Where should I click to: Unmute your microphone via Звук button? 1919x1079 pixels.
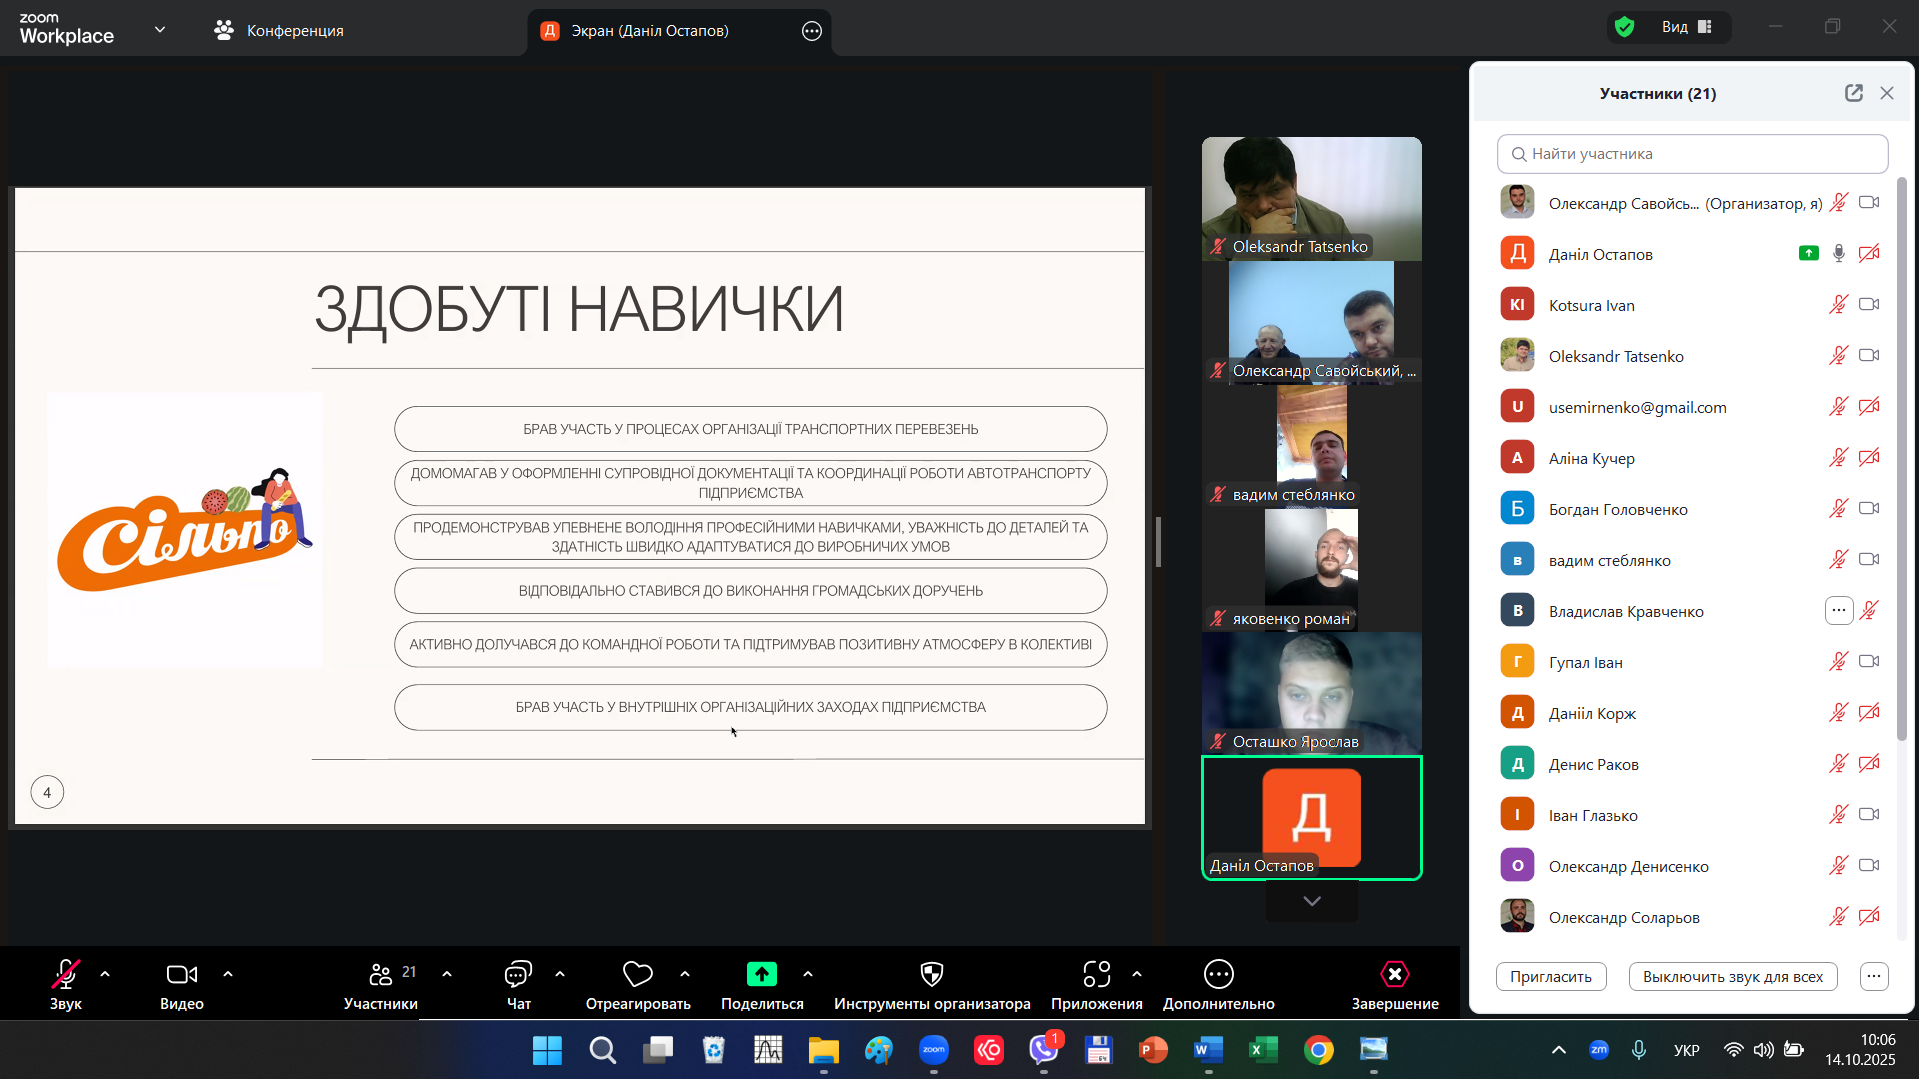point(66,974)
